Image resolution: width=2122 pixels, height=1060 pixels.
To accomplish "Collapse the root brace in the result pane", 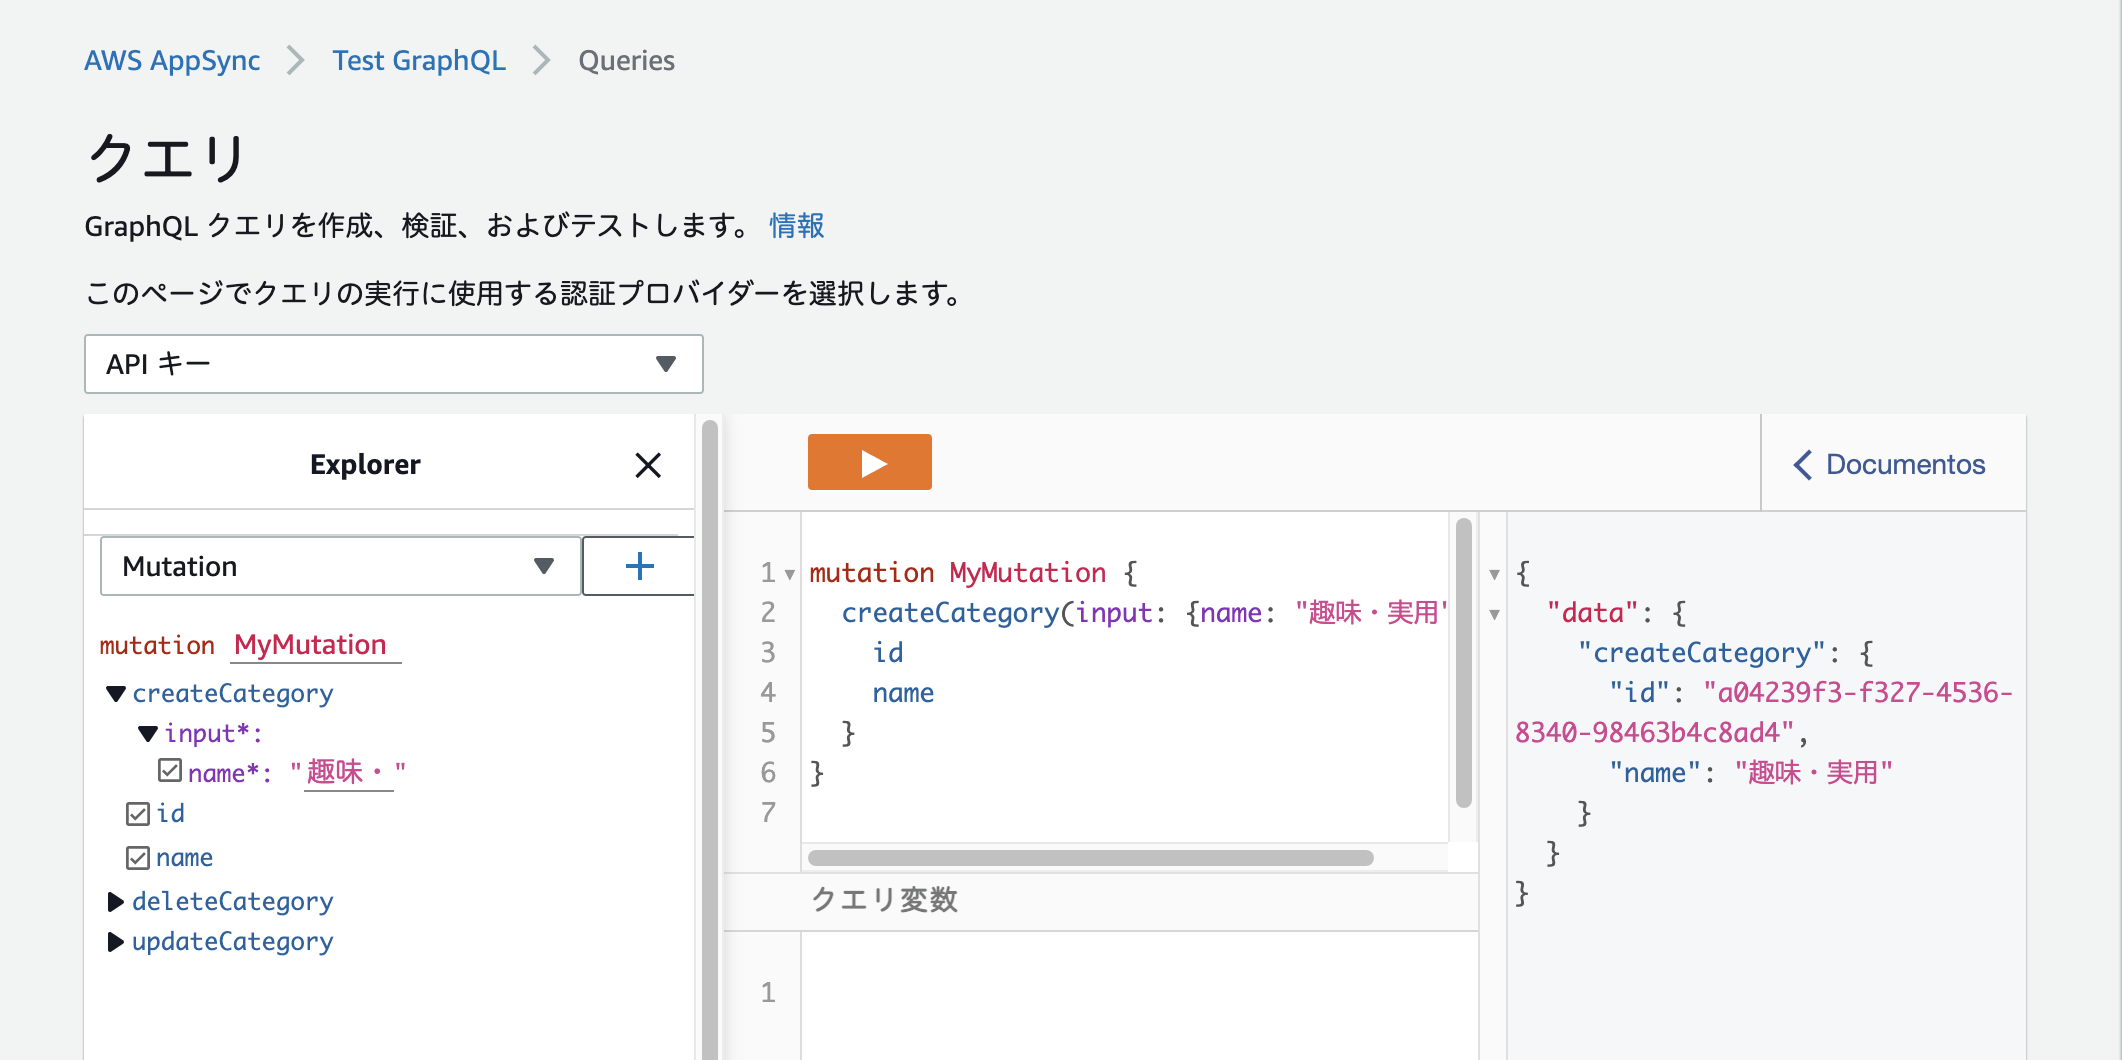I will point(1494,574).
